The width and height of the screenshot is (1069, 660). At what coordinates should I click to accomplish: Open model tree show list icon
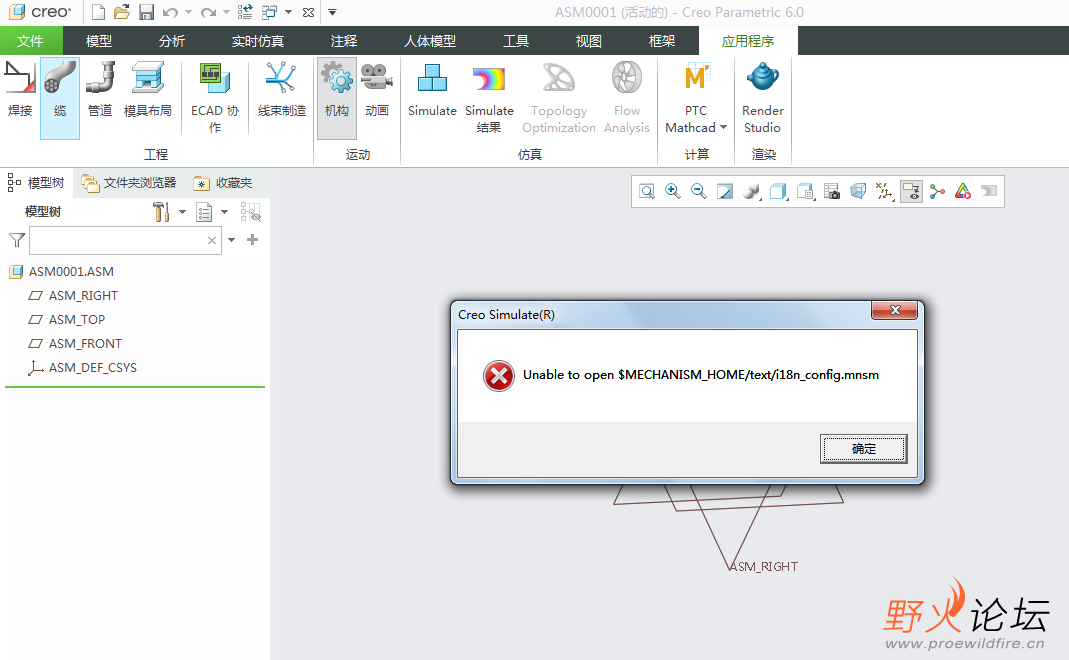click(x=204, y=212)
